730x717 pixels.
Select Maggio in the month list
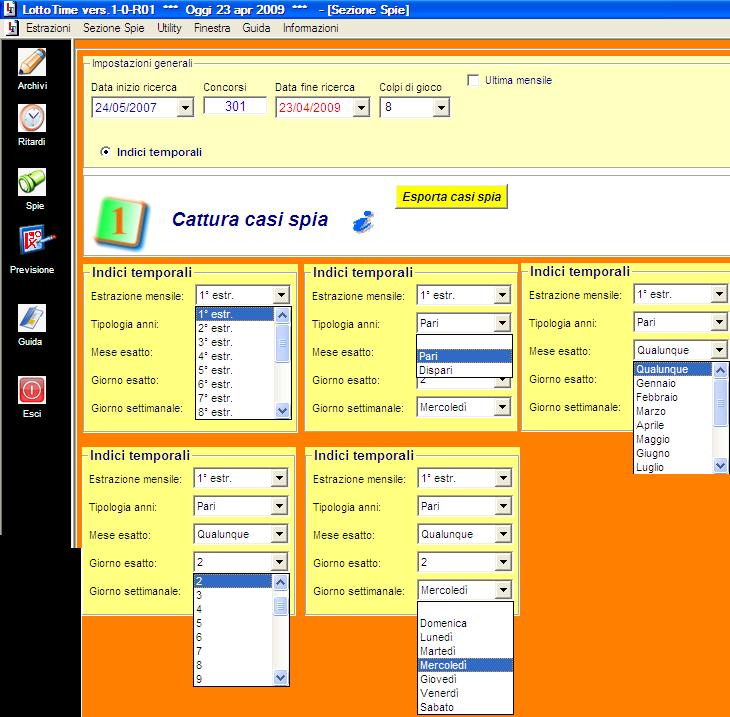673,439
